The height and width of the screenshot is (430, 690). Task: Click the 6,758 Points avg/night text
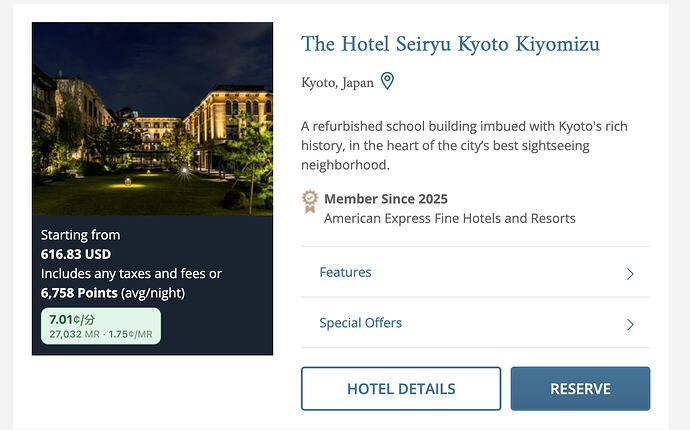point(113,293)
